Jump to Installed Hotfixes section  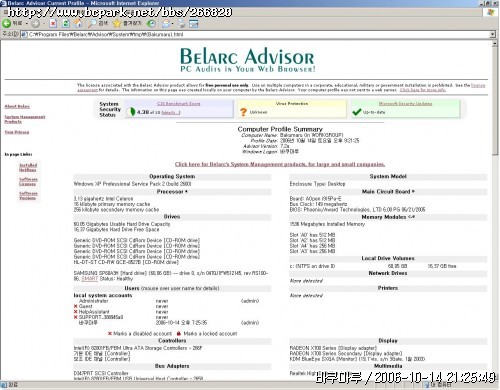28,167
